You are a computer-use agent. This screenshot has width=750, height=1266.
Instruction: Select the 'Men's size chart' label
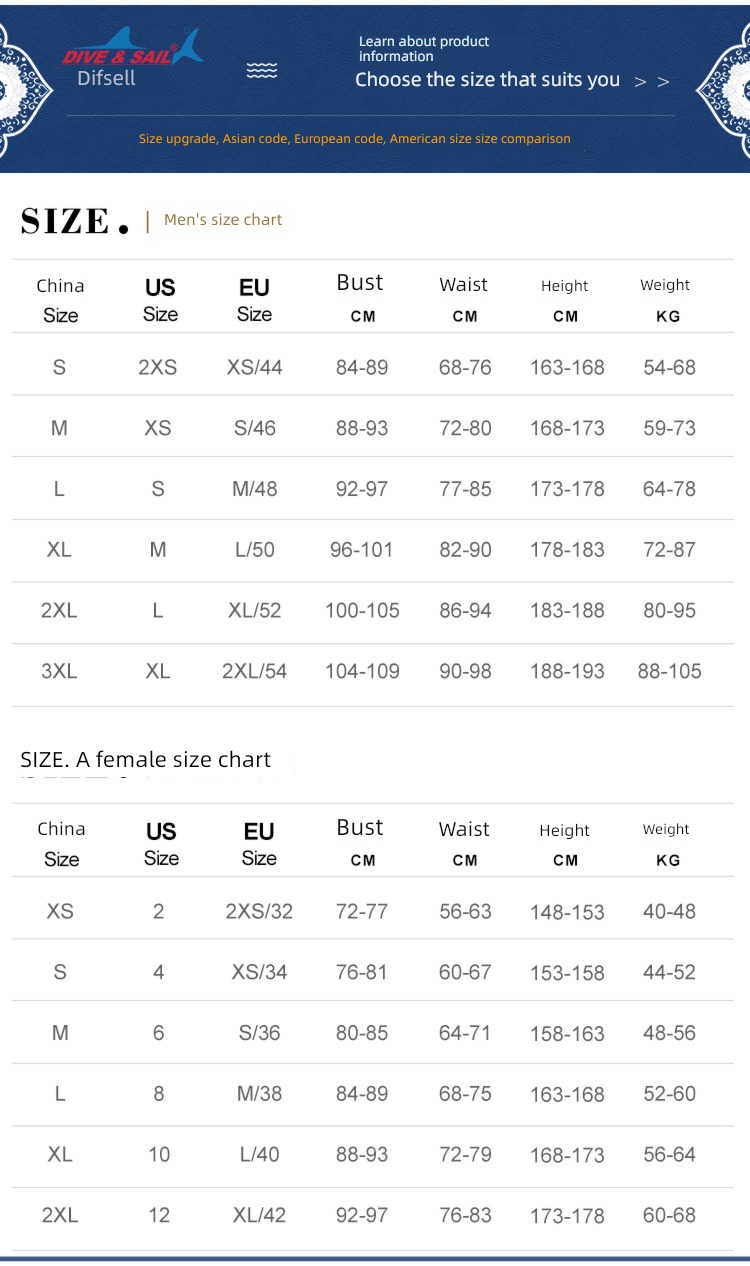[x=223, y=220]
